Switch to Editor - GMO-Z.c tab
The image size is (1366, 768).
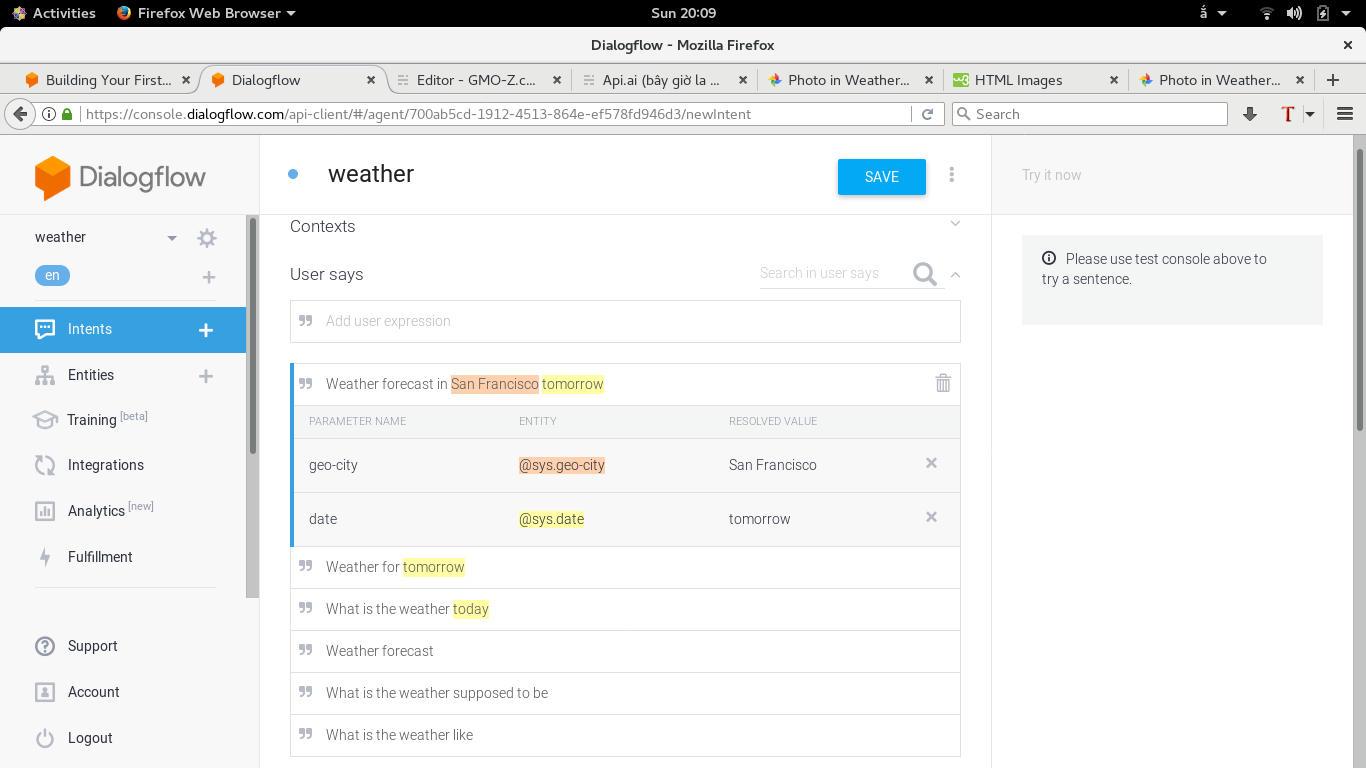tap(480, 80)
